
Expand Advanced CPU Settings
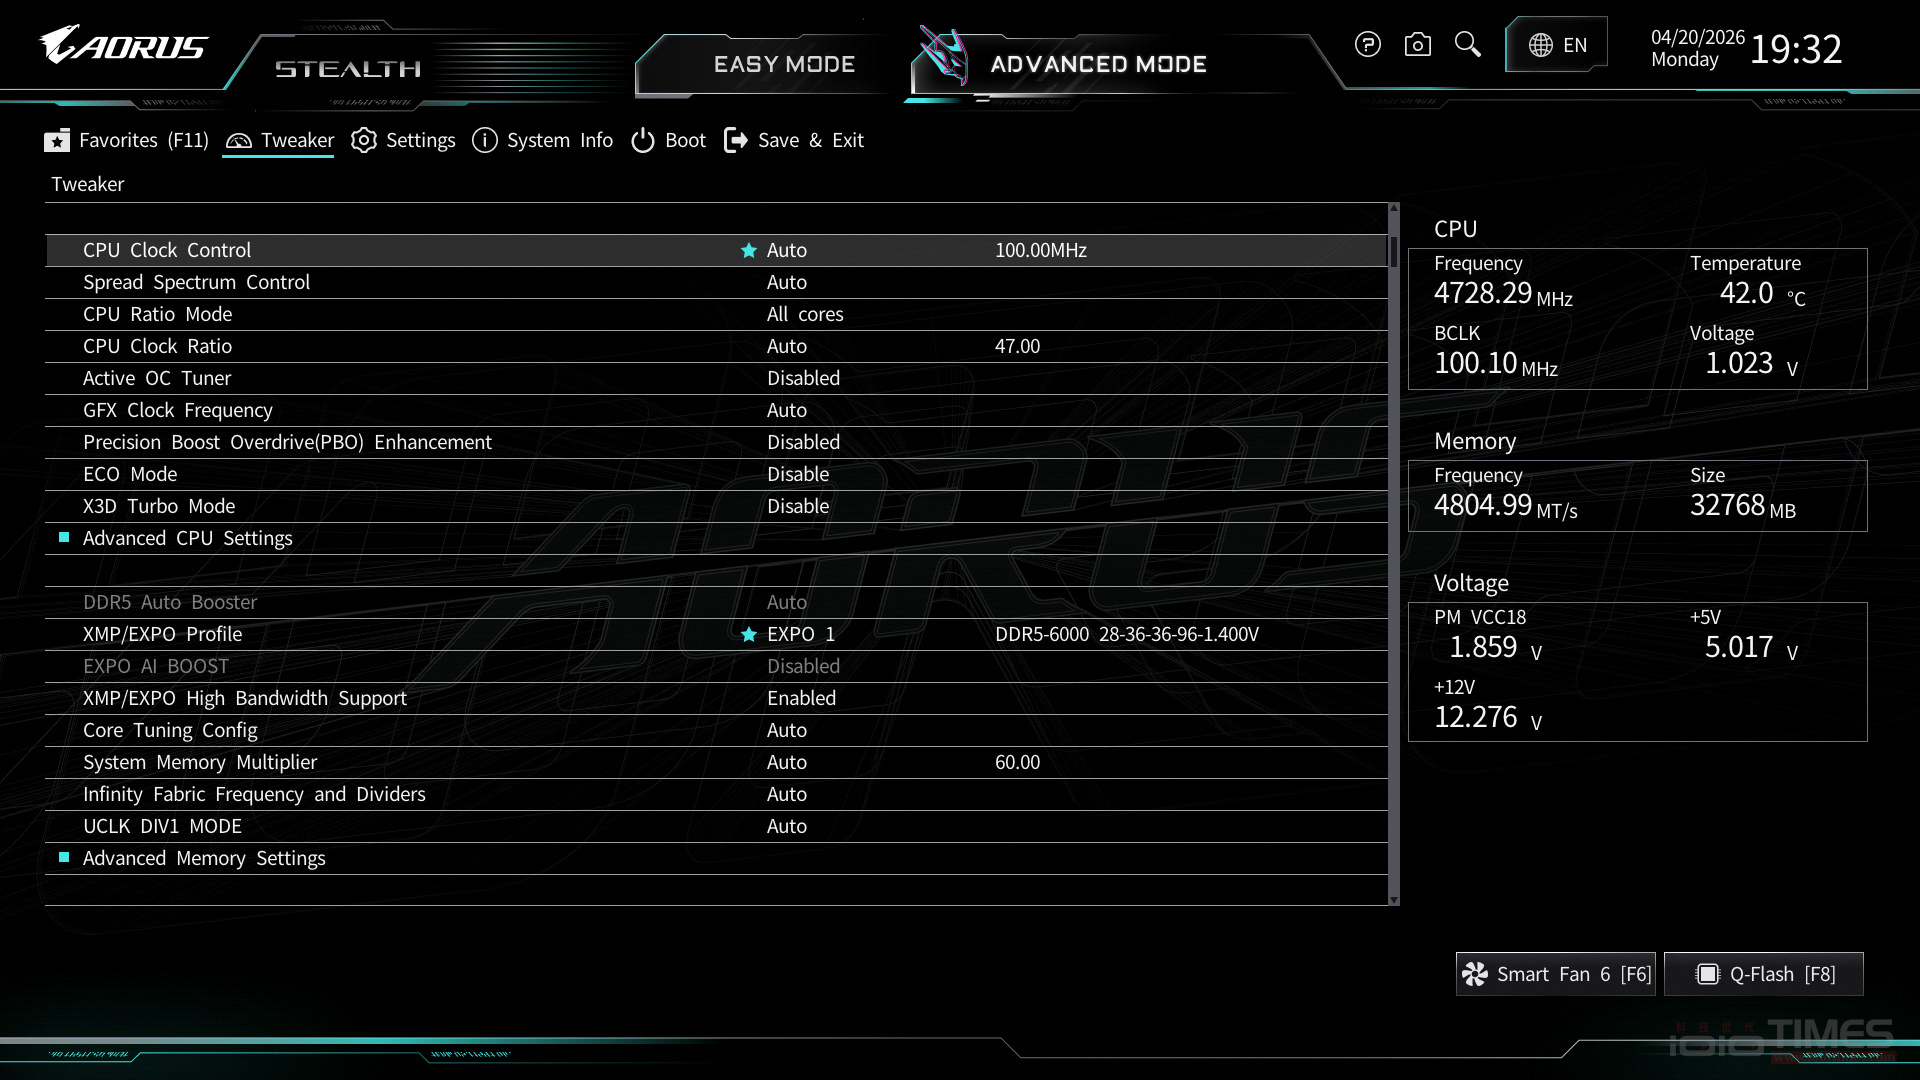pos(186,537)
